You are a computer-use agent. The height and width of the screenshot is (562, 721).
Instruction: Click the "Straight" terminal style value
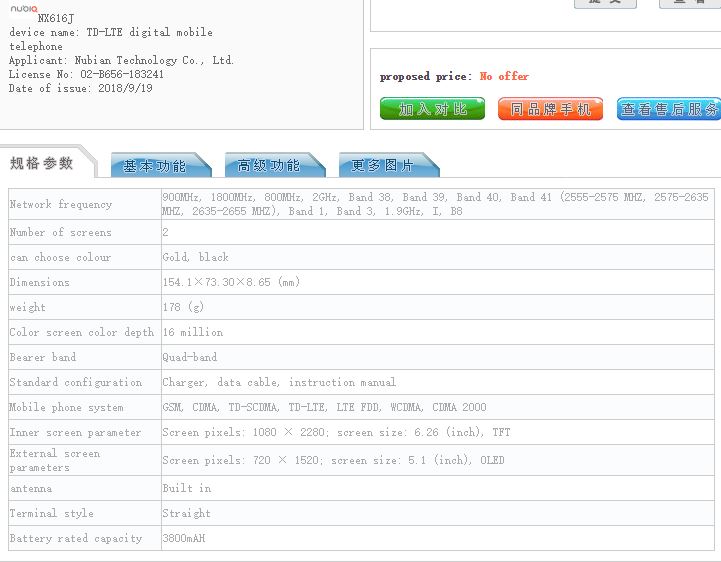(186, 513)
